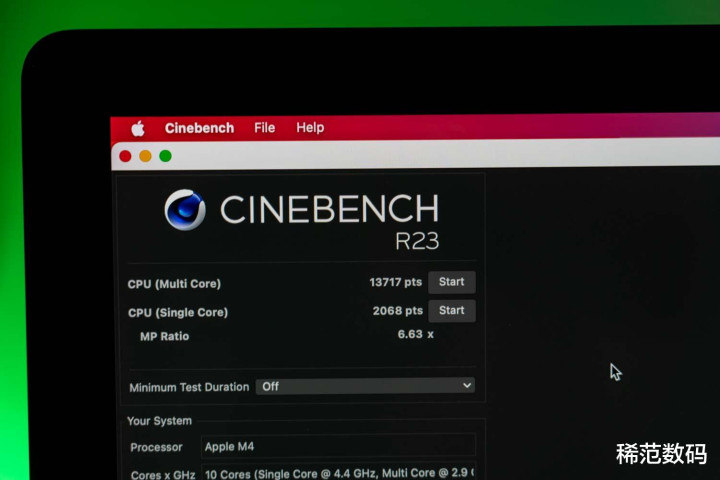Click the Minimum Test Duration label
720x480 pixels.
coord(189,387)
